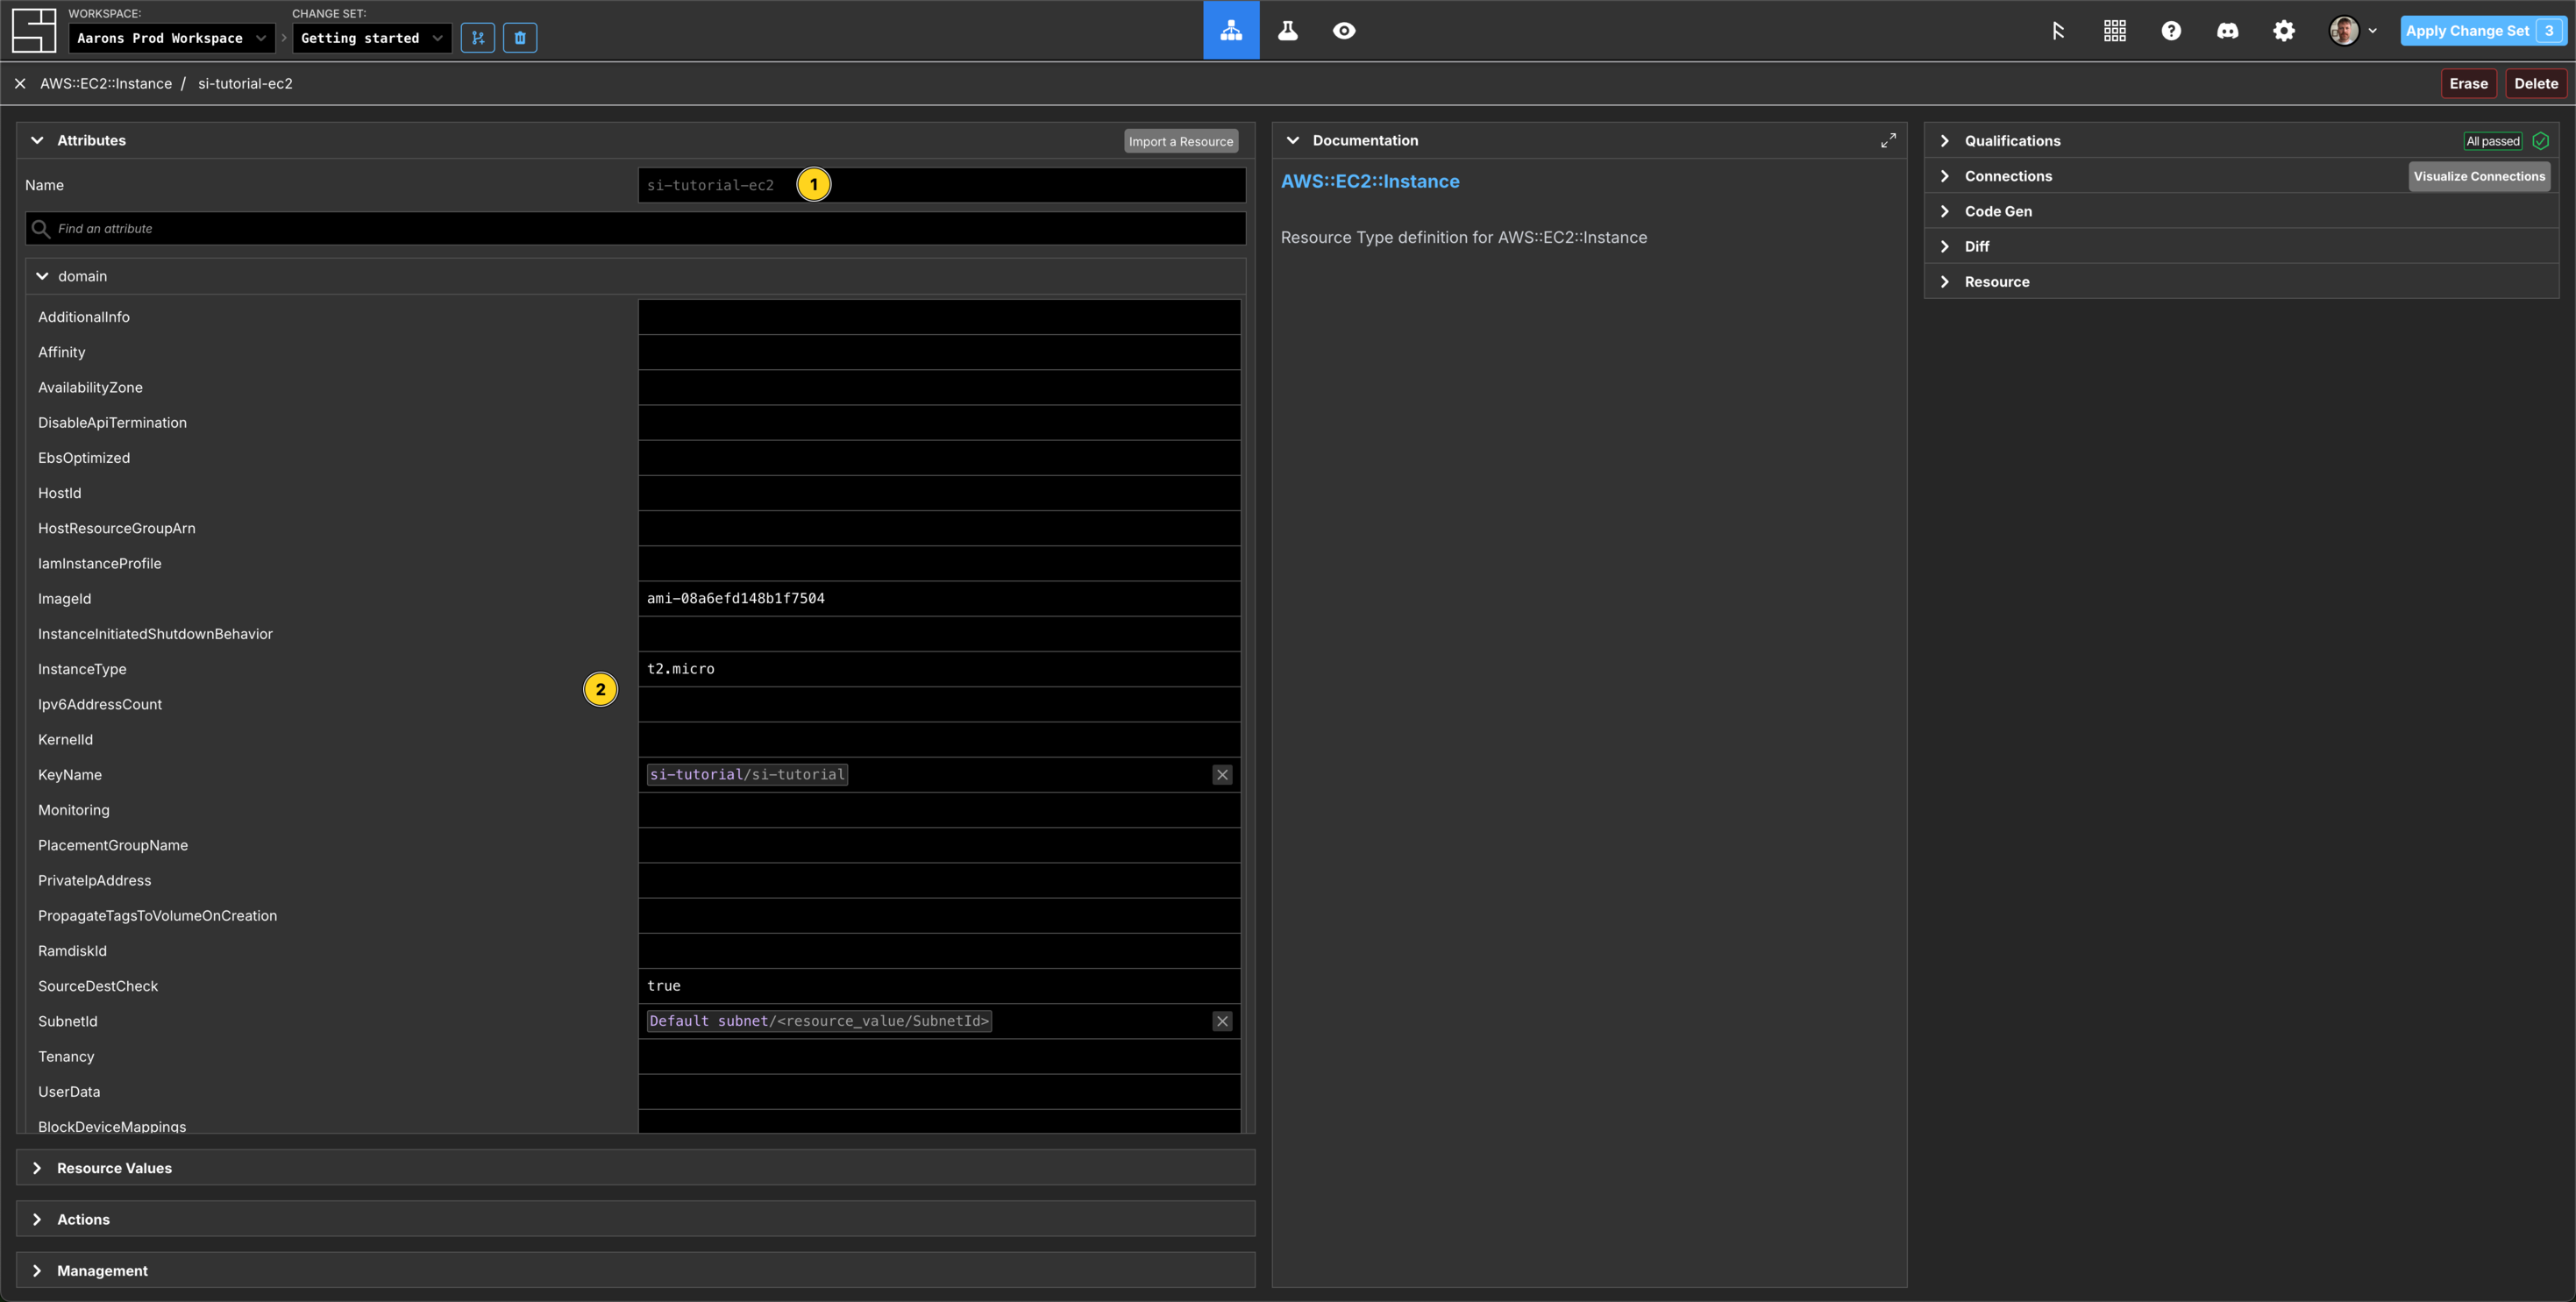Collapse the Documentation panel

(x=1293, y=141)
